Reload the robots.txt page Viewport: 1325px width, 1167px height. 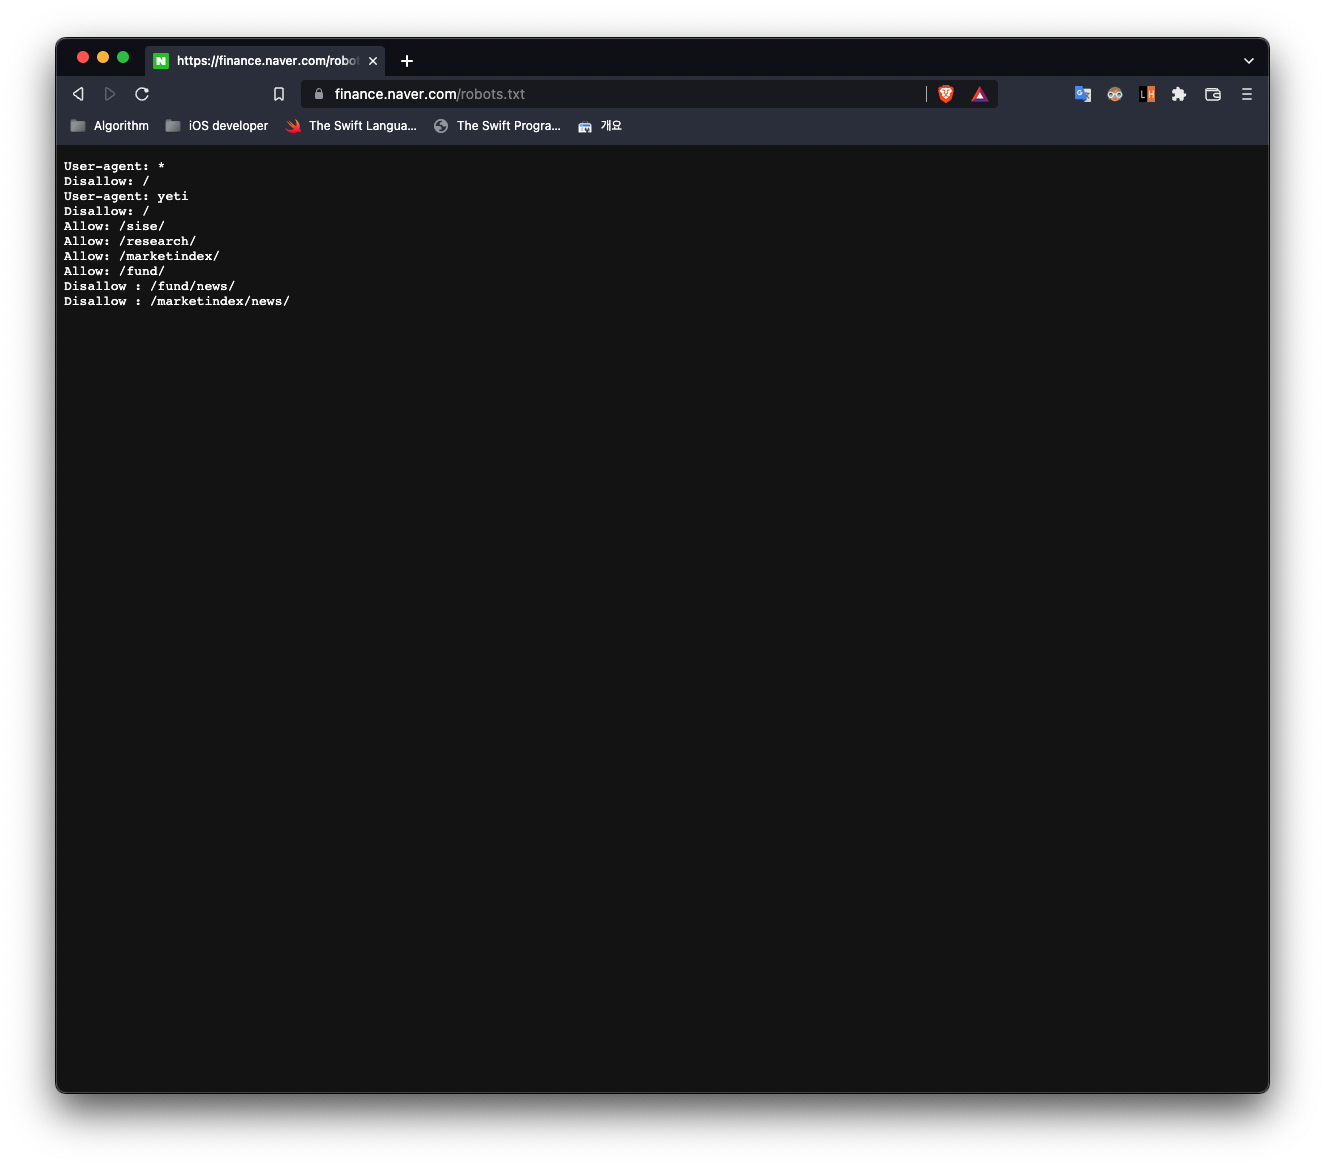point(142,94)
